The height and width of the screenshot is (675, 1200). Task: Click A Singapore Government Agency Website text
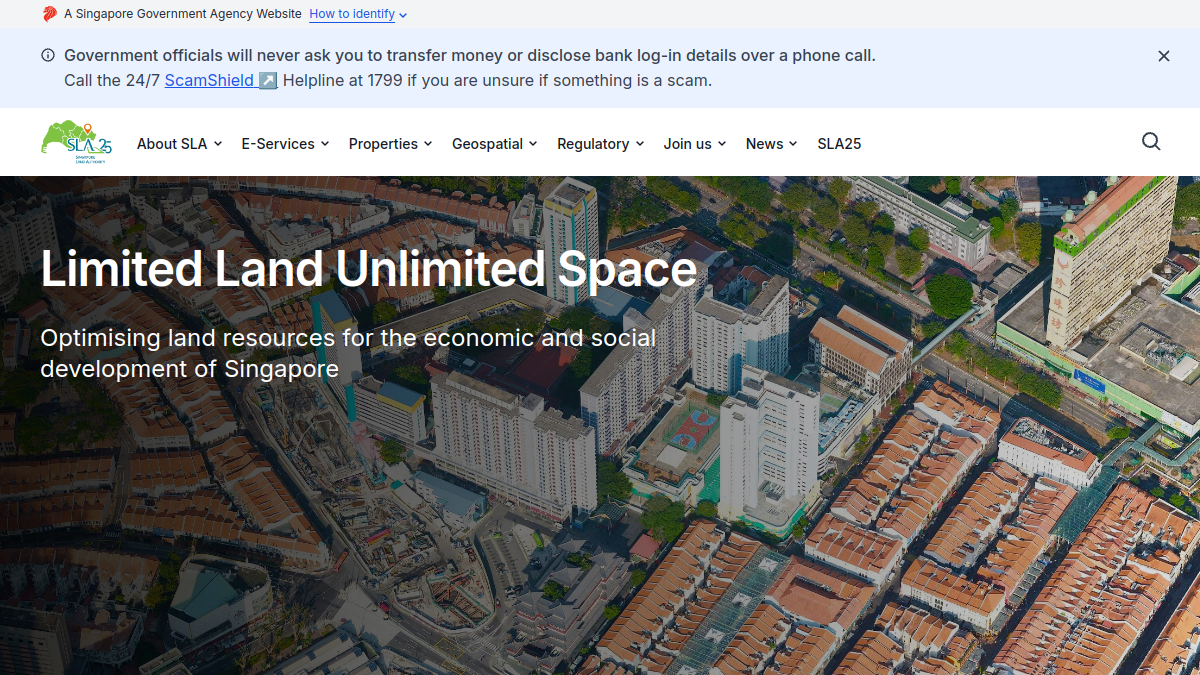tap(183, 14)
